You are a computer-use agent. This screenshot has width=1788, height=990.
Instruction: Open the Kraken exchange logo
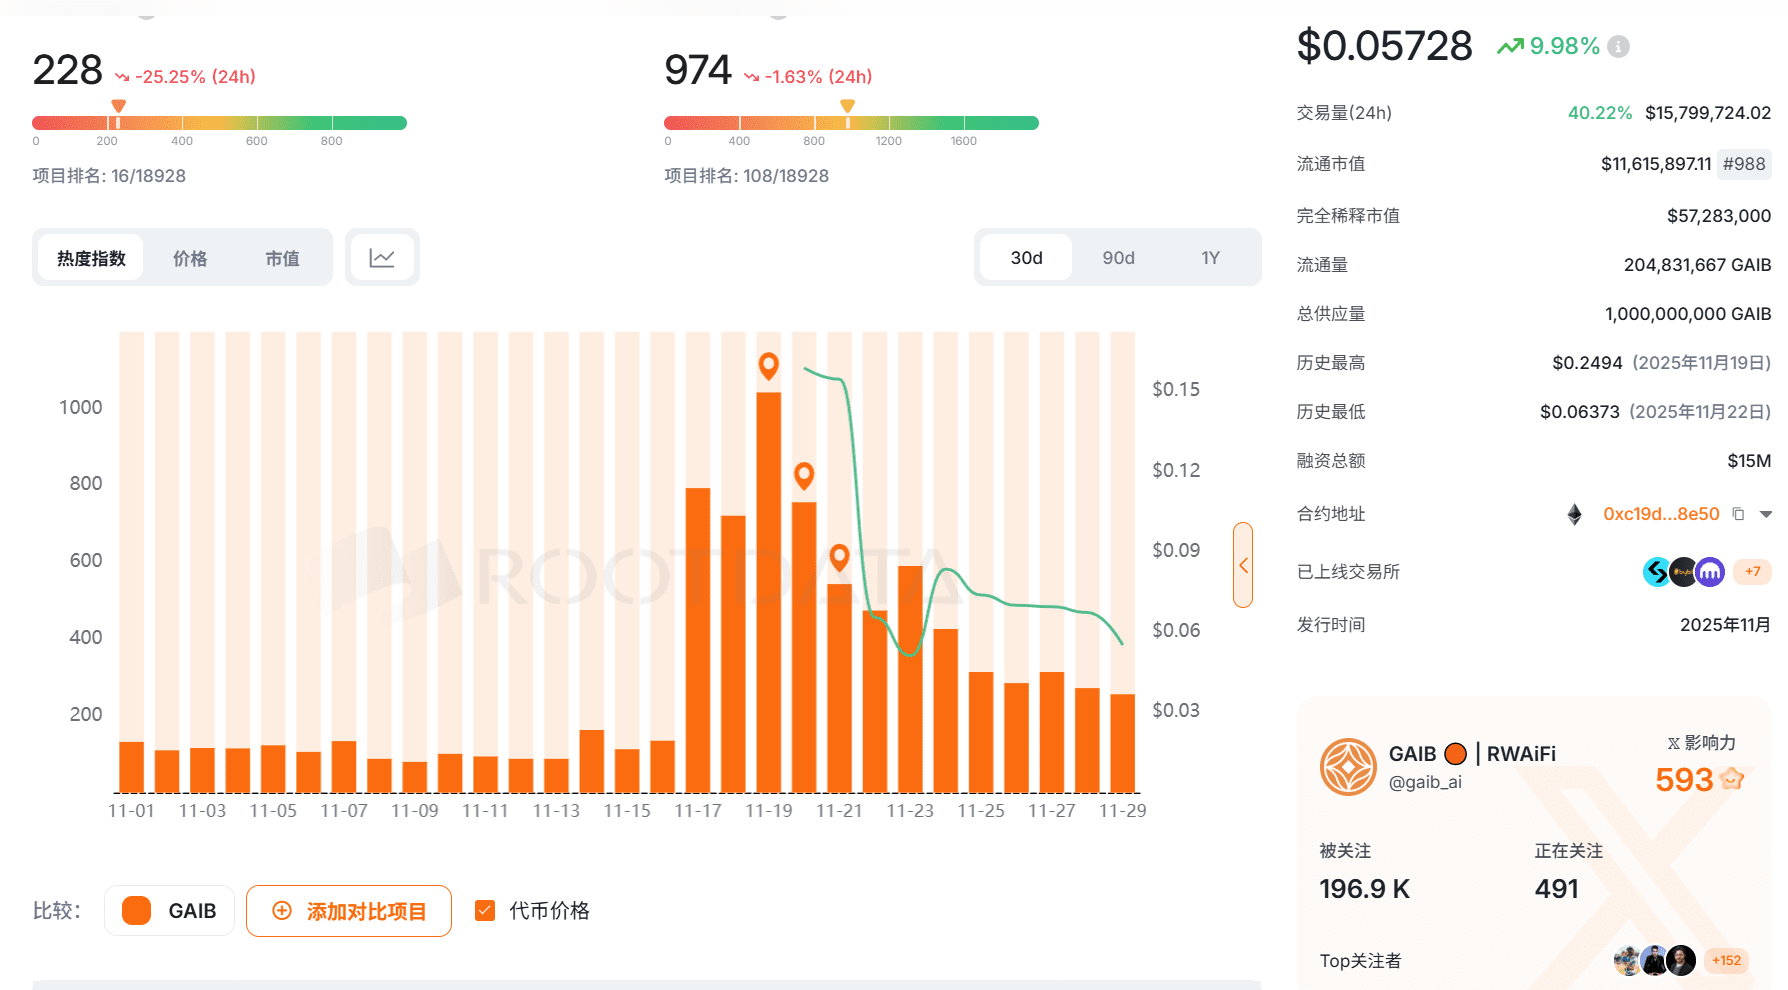[1710, 572]
